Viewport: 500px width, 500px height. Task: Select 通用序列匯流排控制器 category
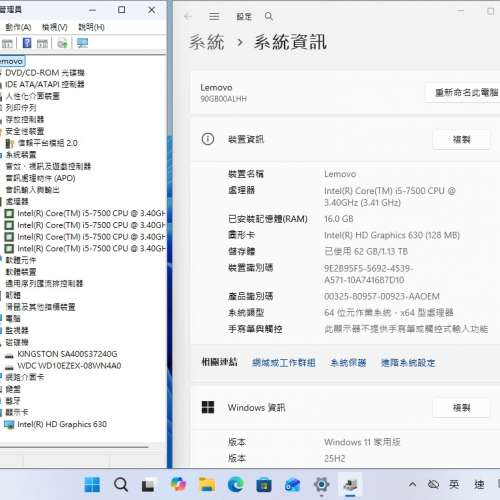(x=44, y=283)
